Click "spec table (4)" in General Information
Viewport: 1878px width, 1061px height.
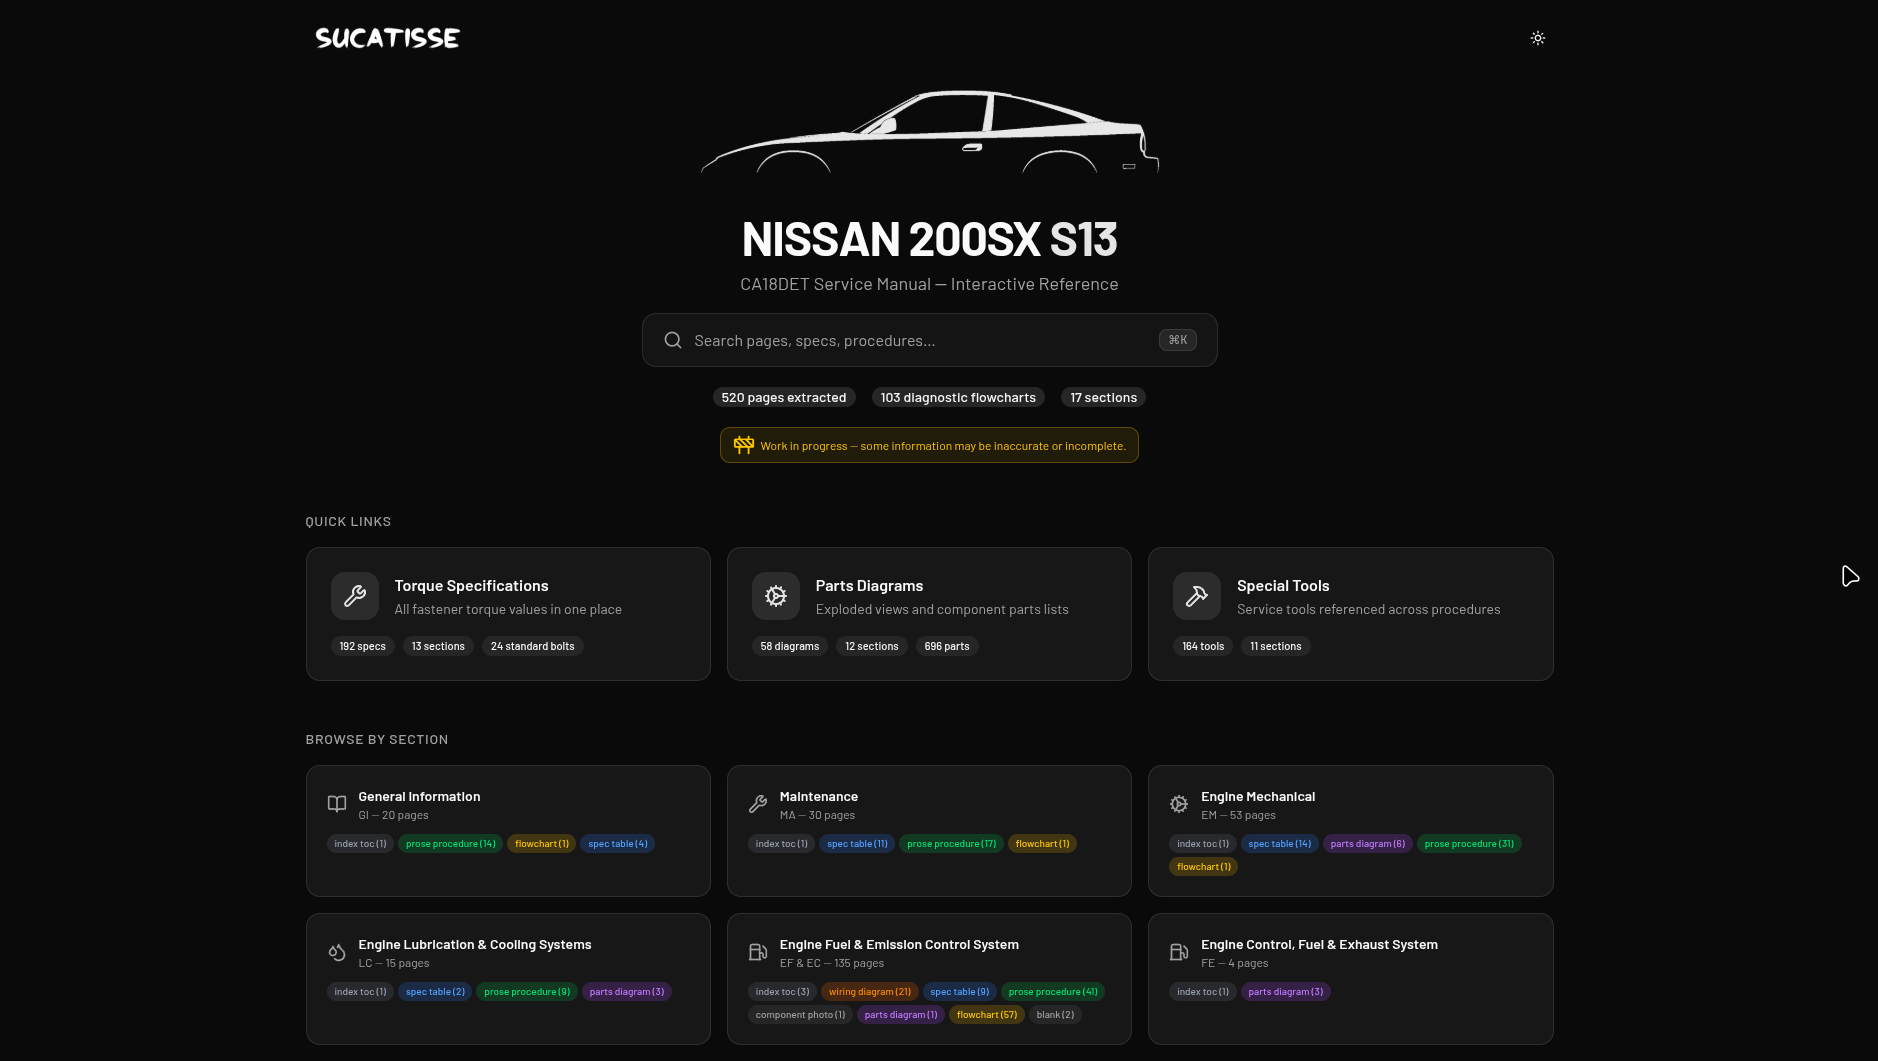[x=618, y=844]
